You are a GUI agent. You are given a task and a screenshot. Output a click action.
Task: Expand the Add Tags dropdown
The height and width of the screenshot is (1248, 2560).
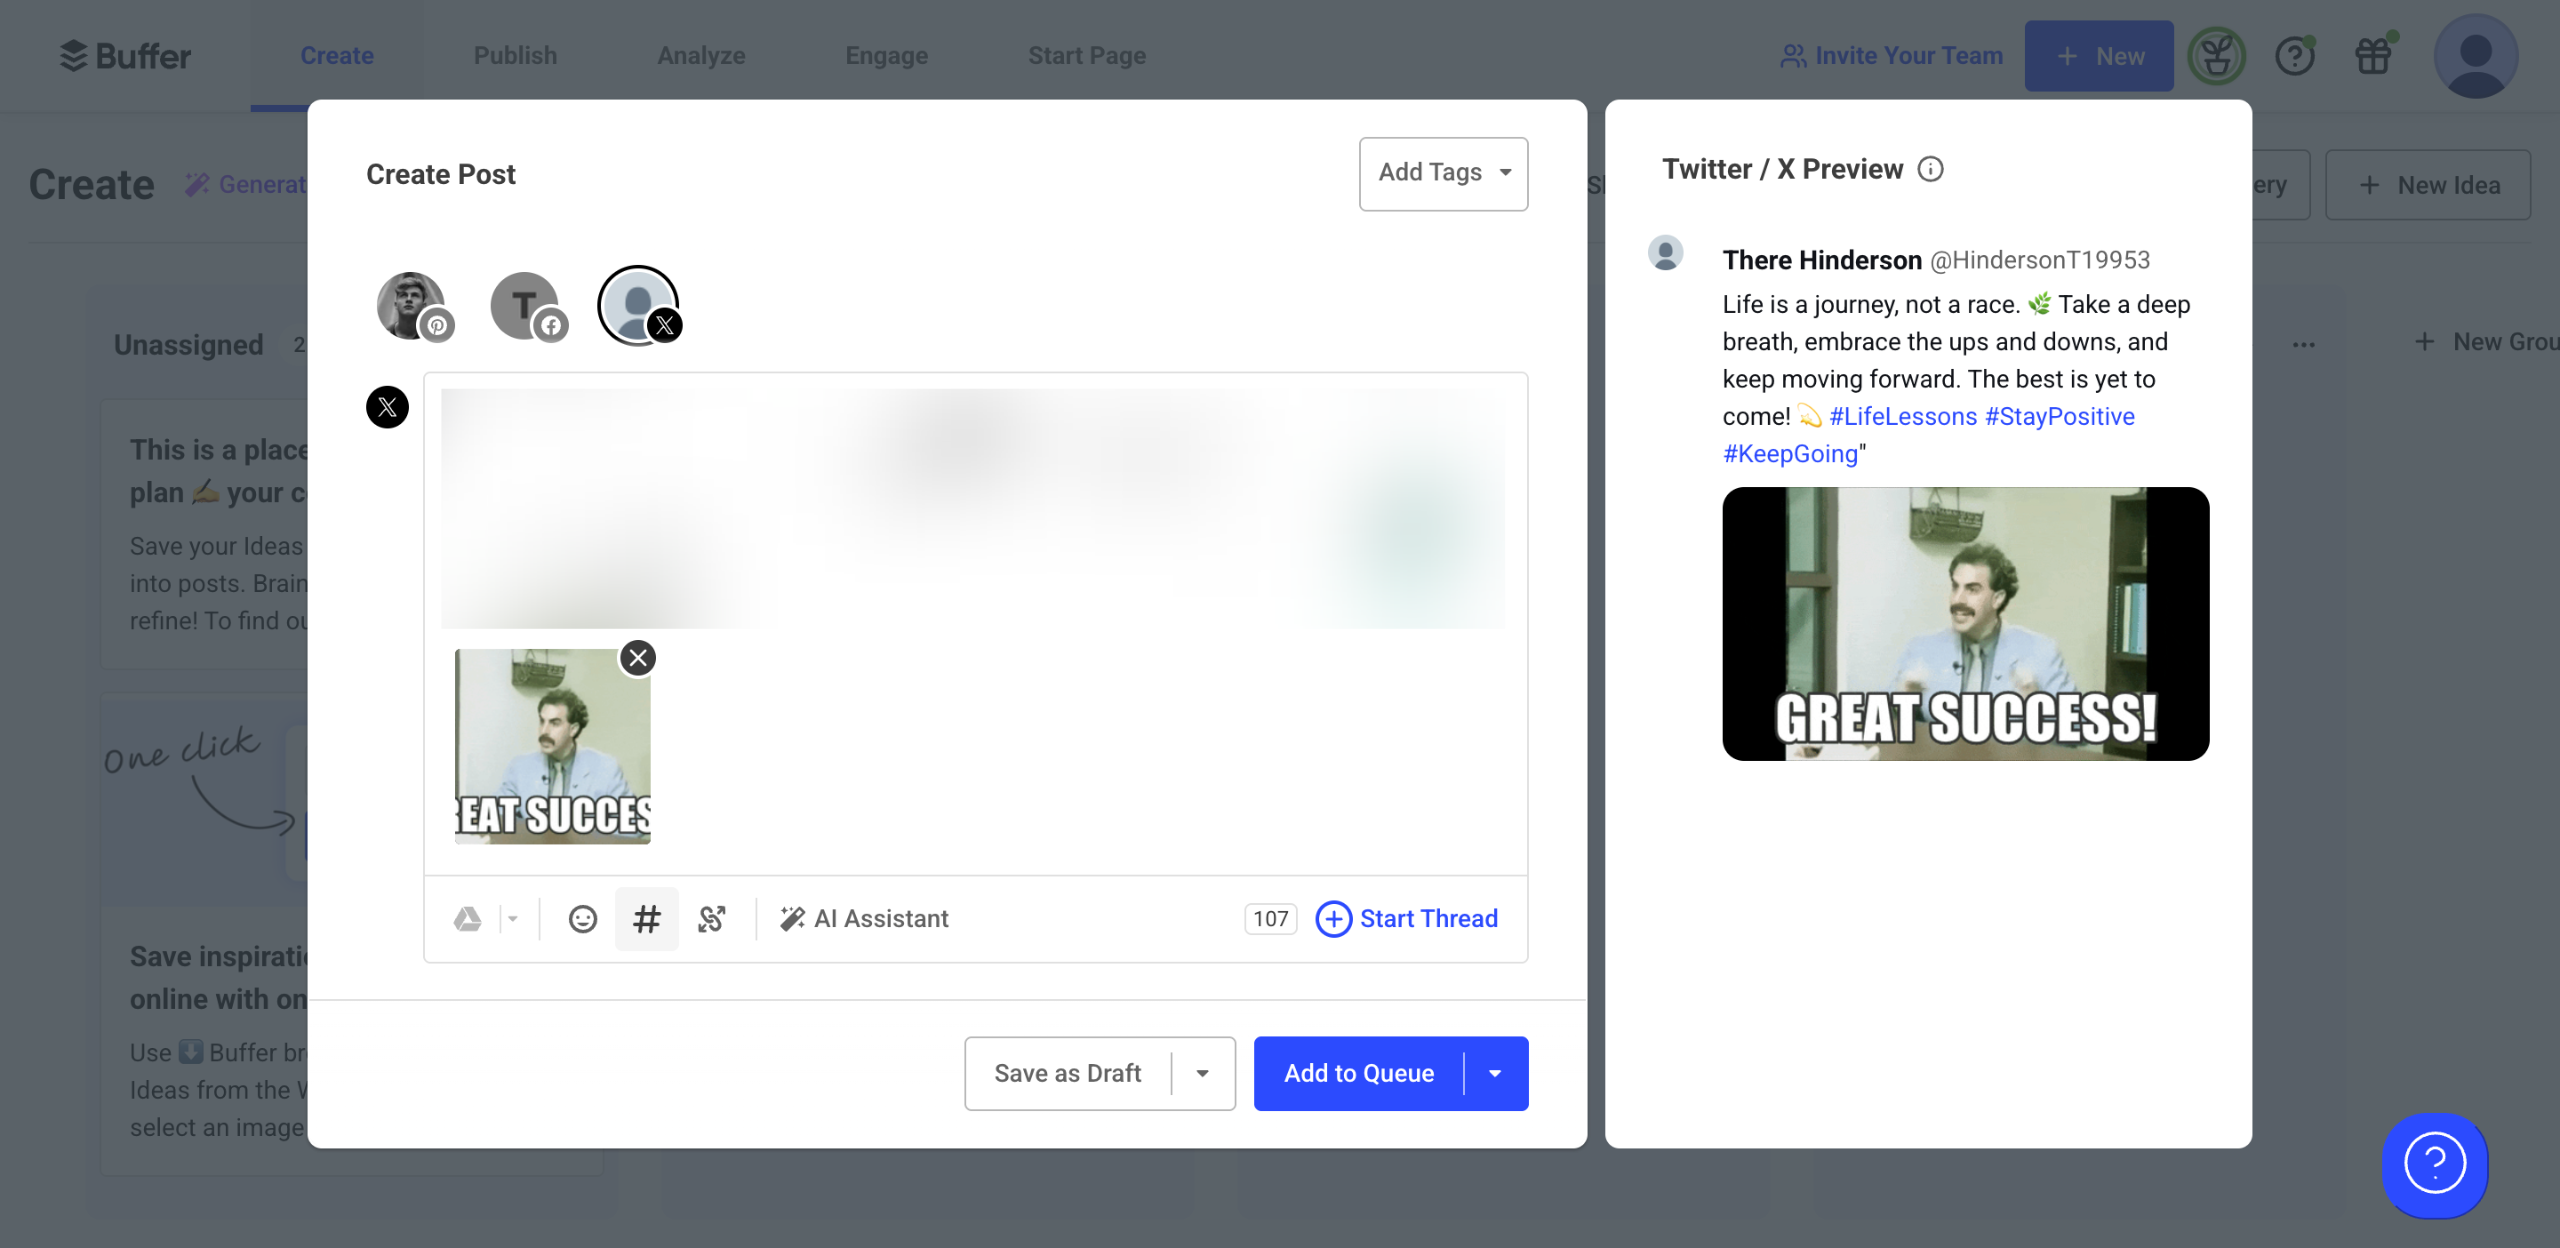click(1443, 173)
